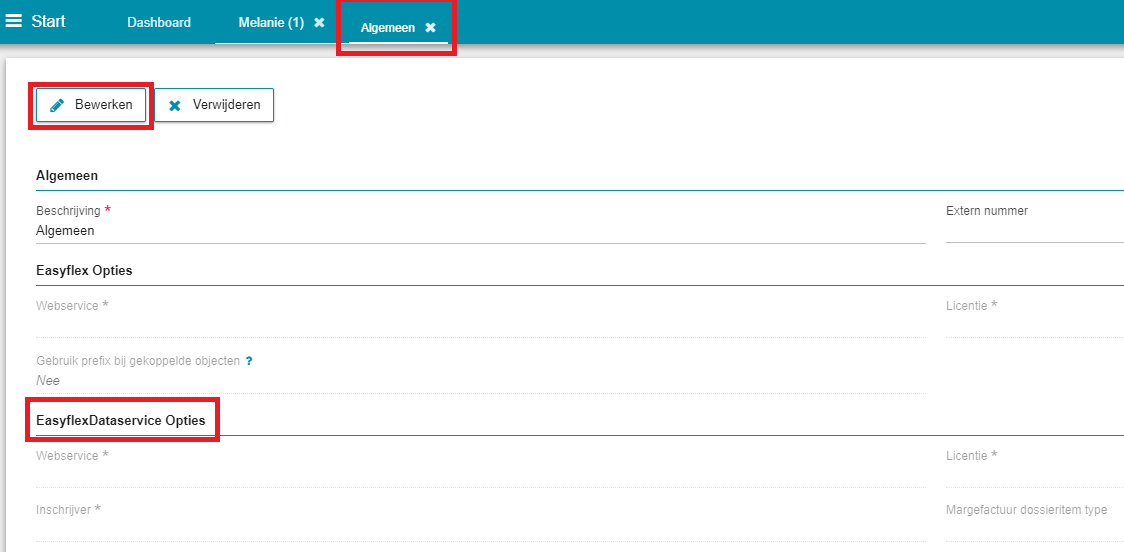The width and height of the screenshot is (1124, 552).
Task: Click the Licentie field under Easyflex Opties
Action: tap(1034, 325)
